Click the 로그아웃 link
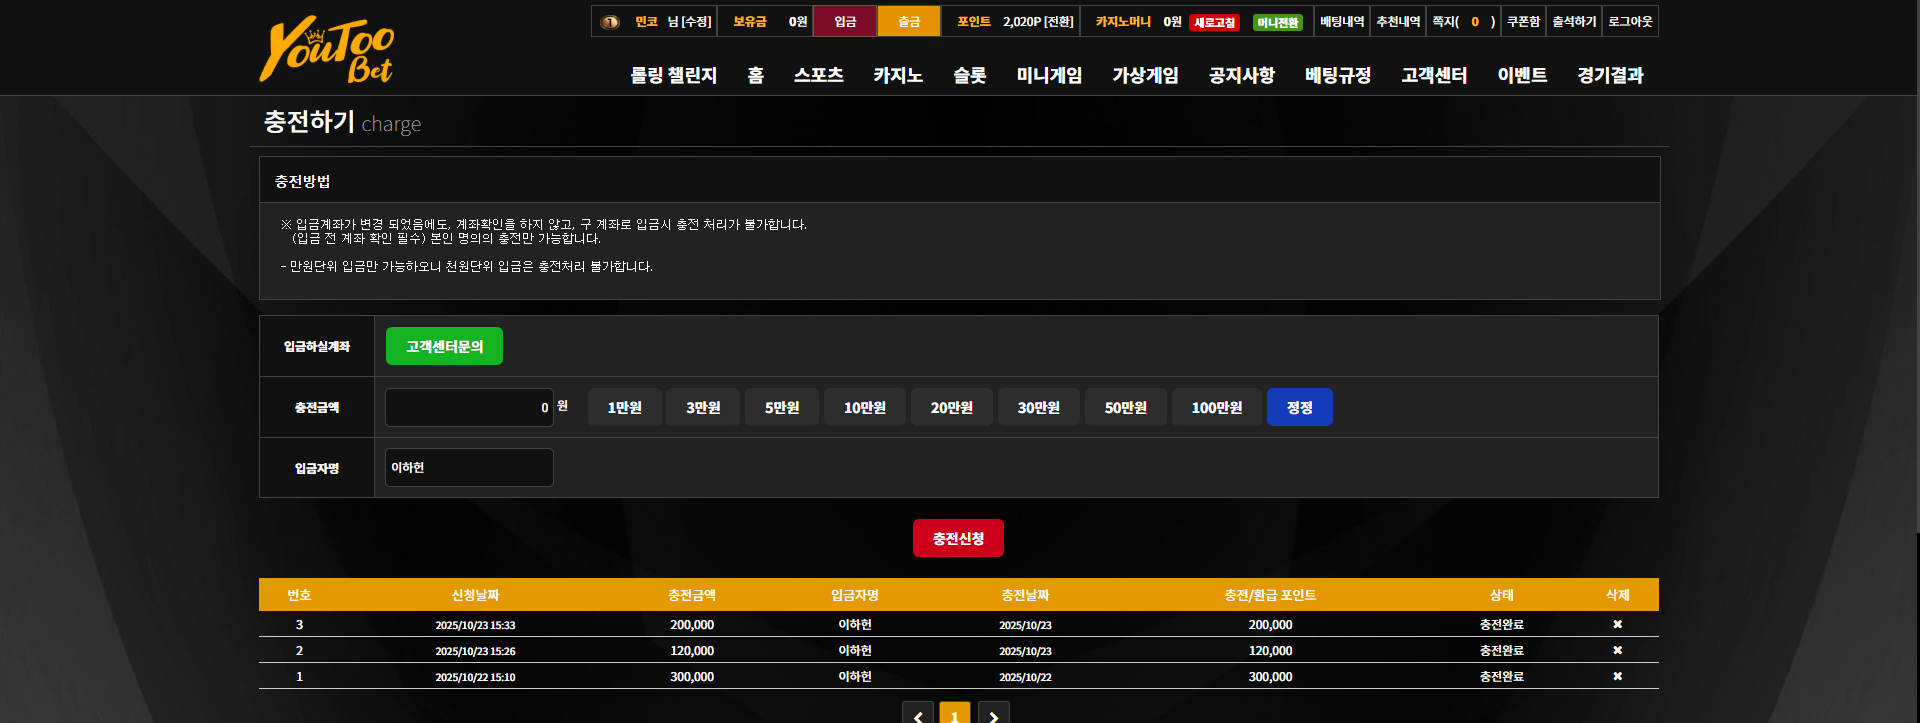The height and width of the screenshot is (723, 1920). point(1630,21)
